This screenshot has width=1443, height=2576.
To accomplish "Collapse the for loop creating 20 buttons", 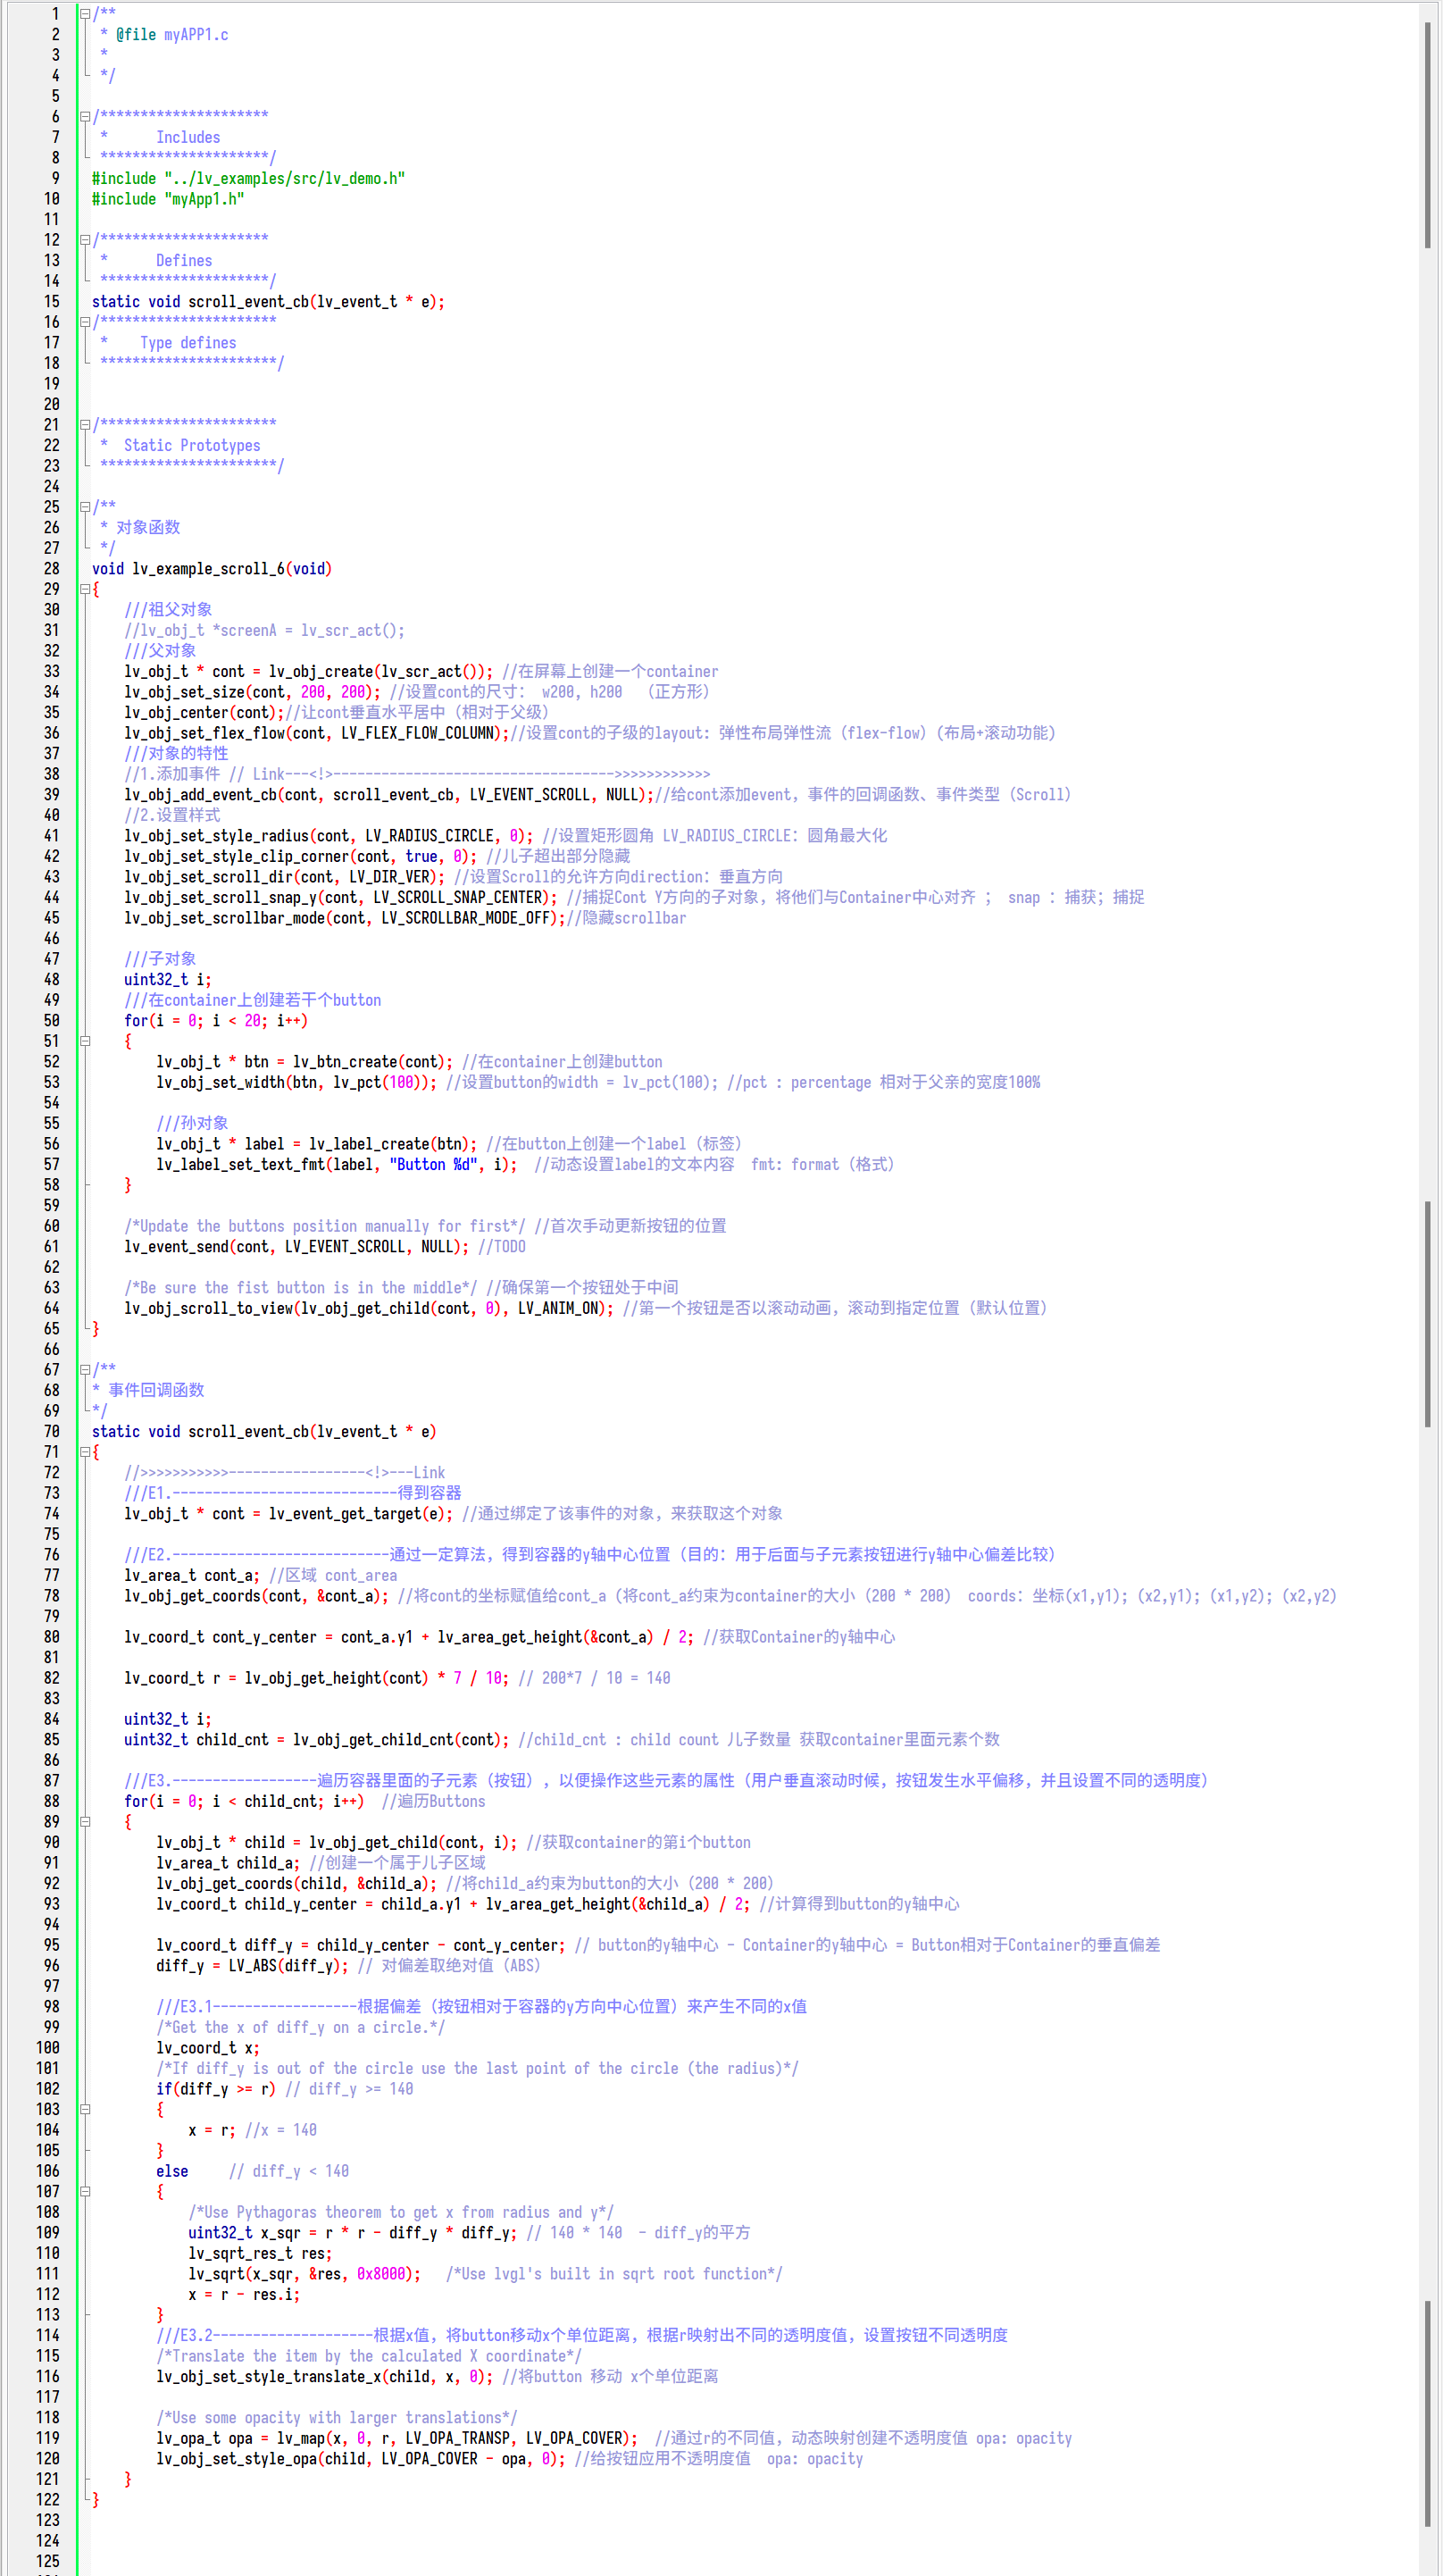I will (x=84, y=1041).
